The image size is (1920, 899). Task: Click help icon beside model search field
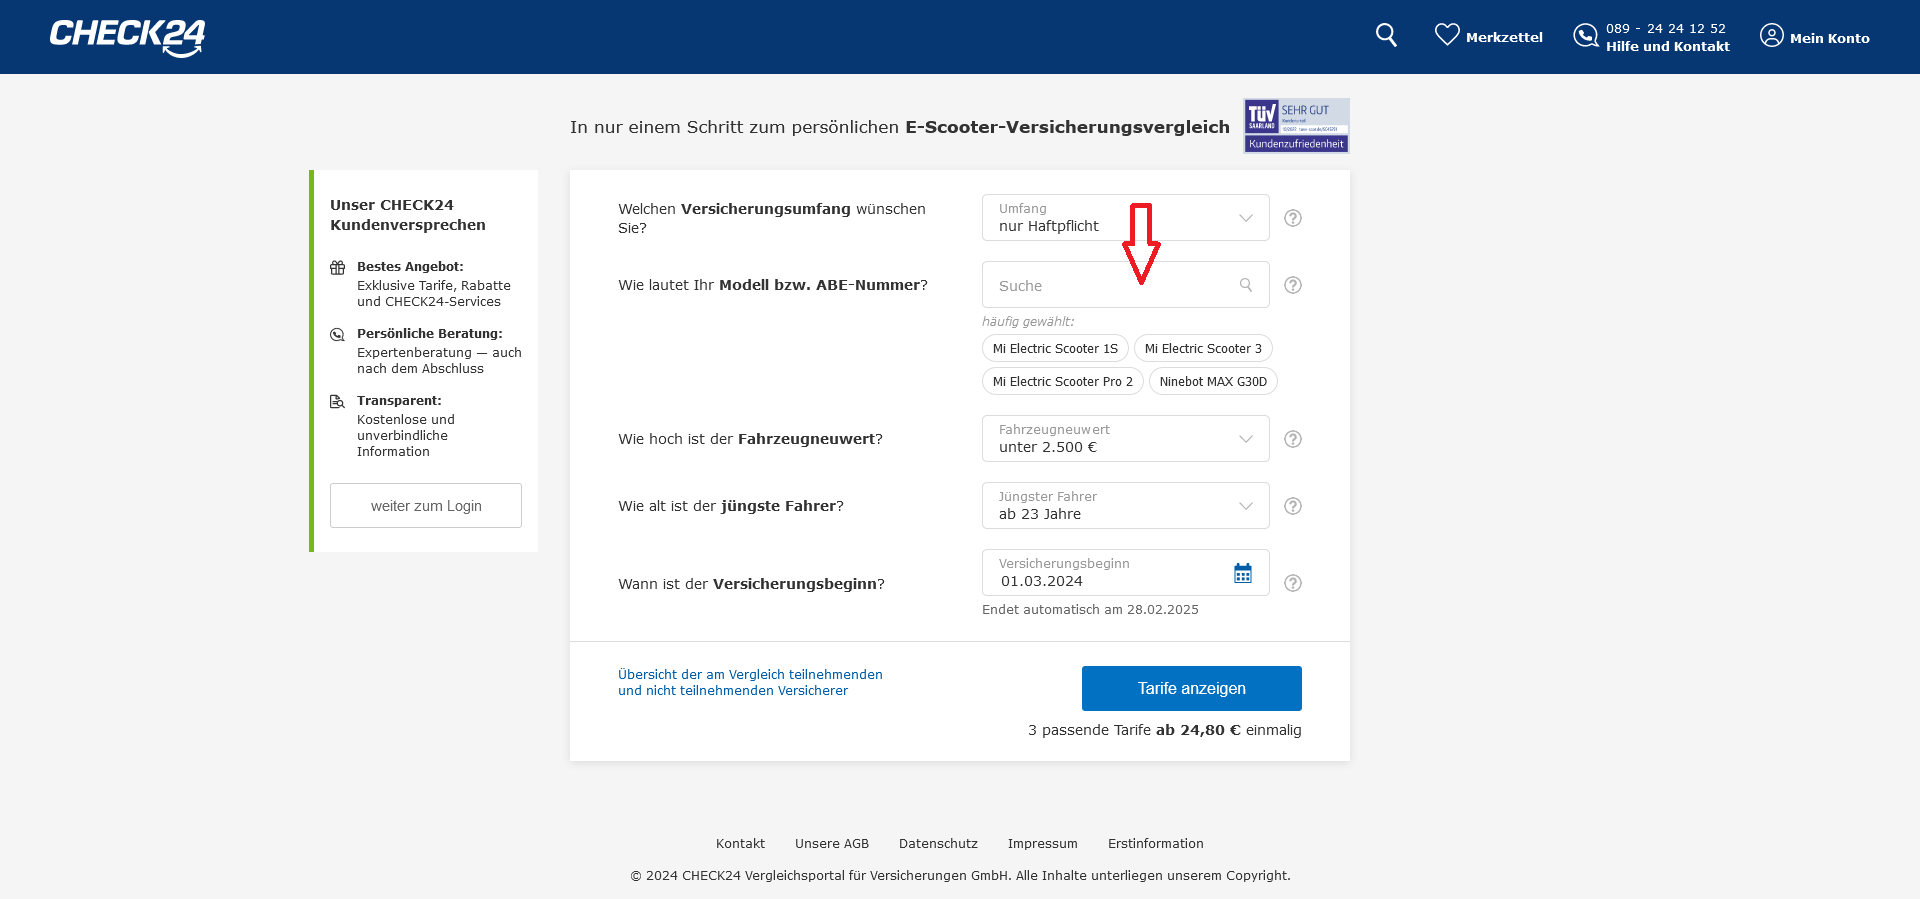click(x=1293, y=285)
